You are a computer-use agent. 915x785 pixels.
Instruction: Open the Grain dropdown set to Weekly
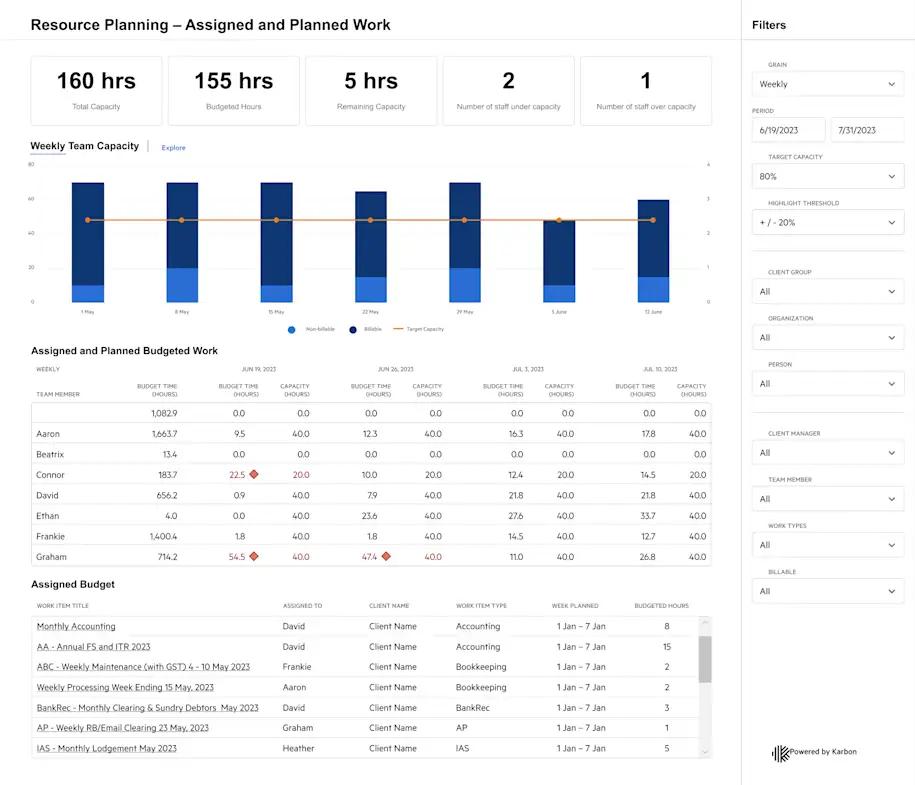coord(827,84)
